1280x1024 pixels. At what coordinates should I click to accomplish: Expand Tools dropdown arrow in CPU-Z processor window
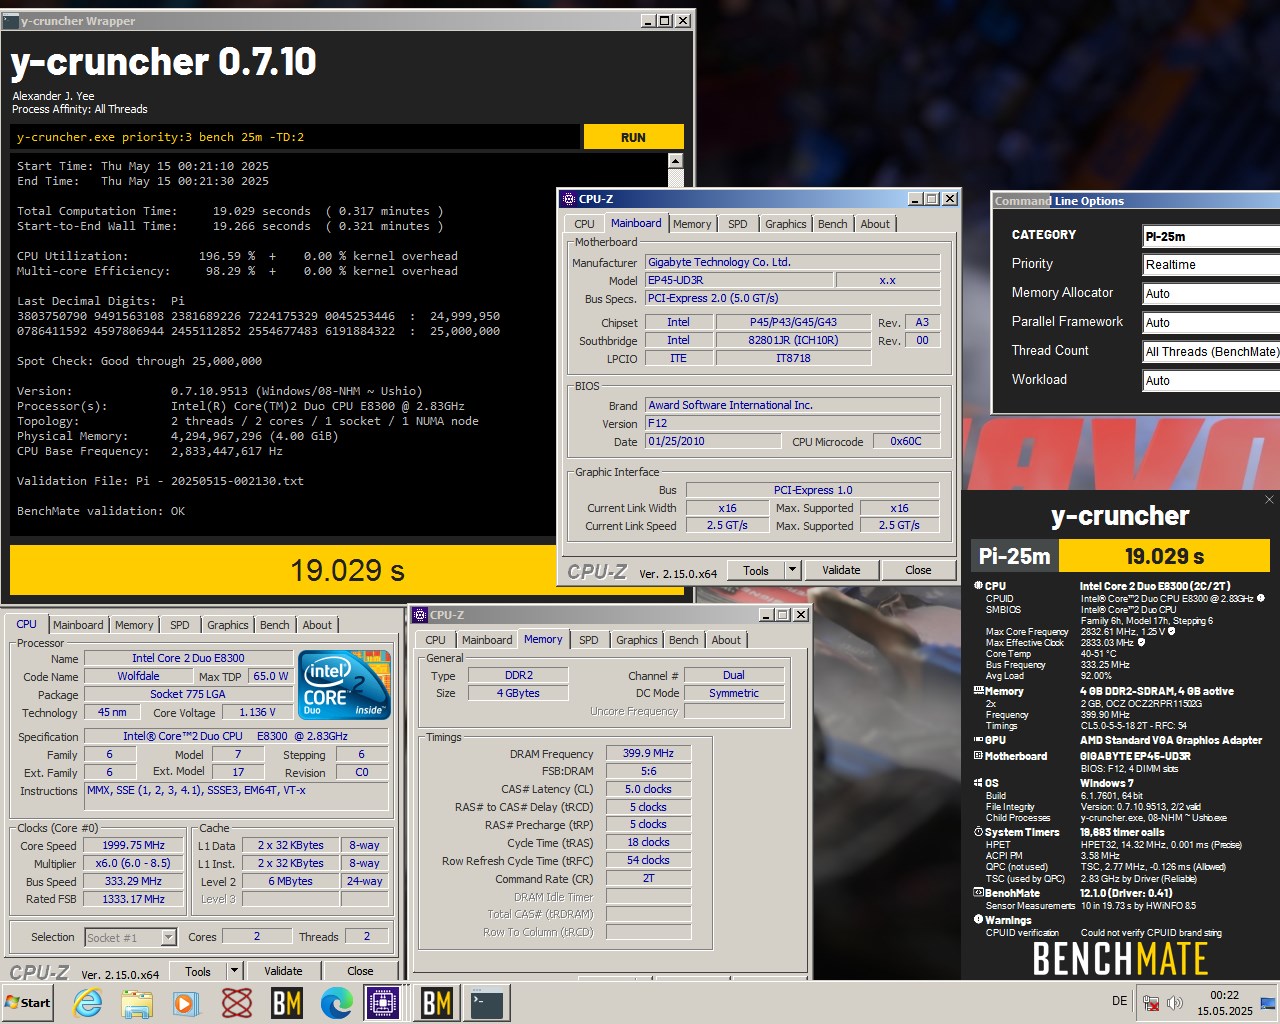click(235, 971)
